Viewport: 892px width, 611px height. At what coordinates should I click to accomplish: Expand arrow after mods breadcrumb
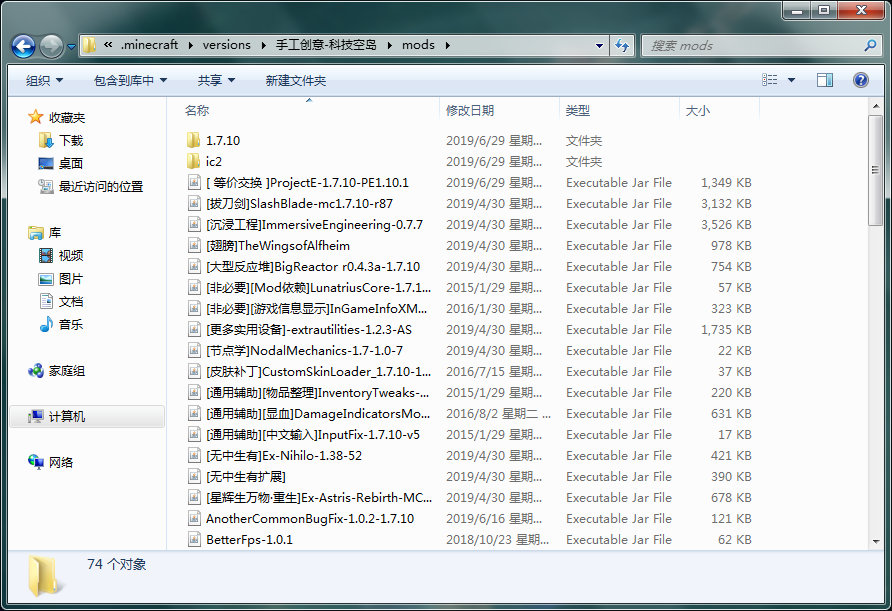(x=448, y=46)
